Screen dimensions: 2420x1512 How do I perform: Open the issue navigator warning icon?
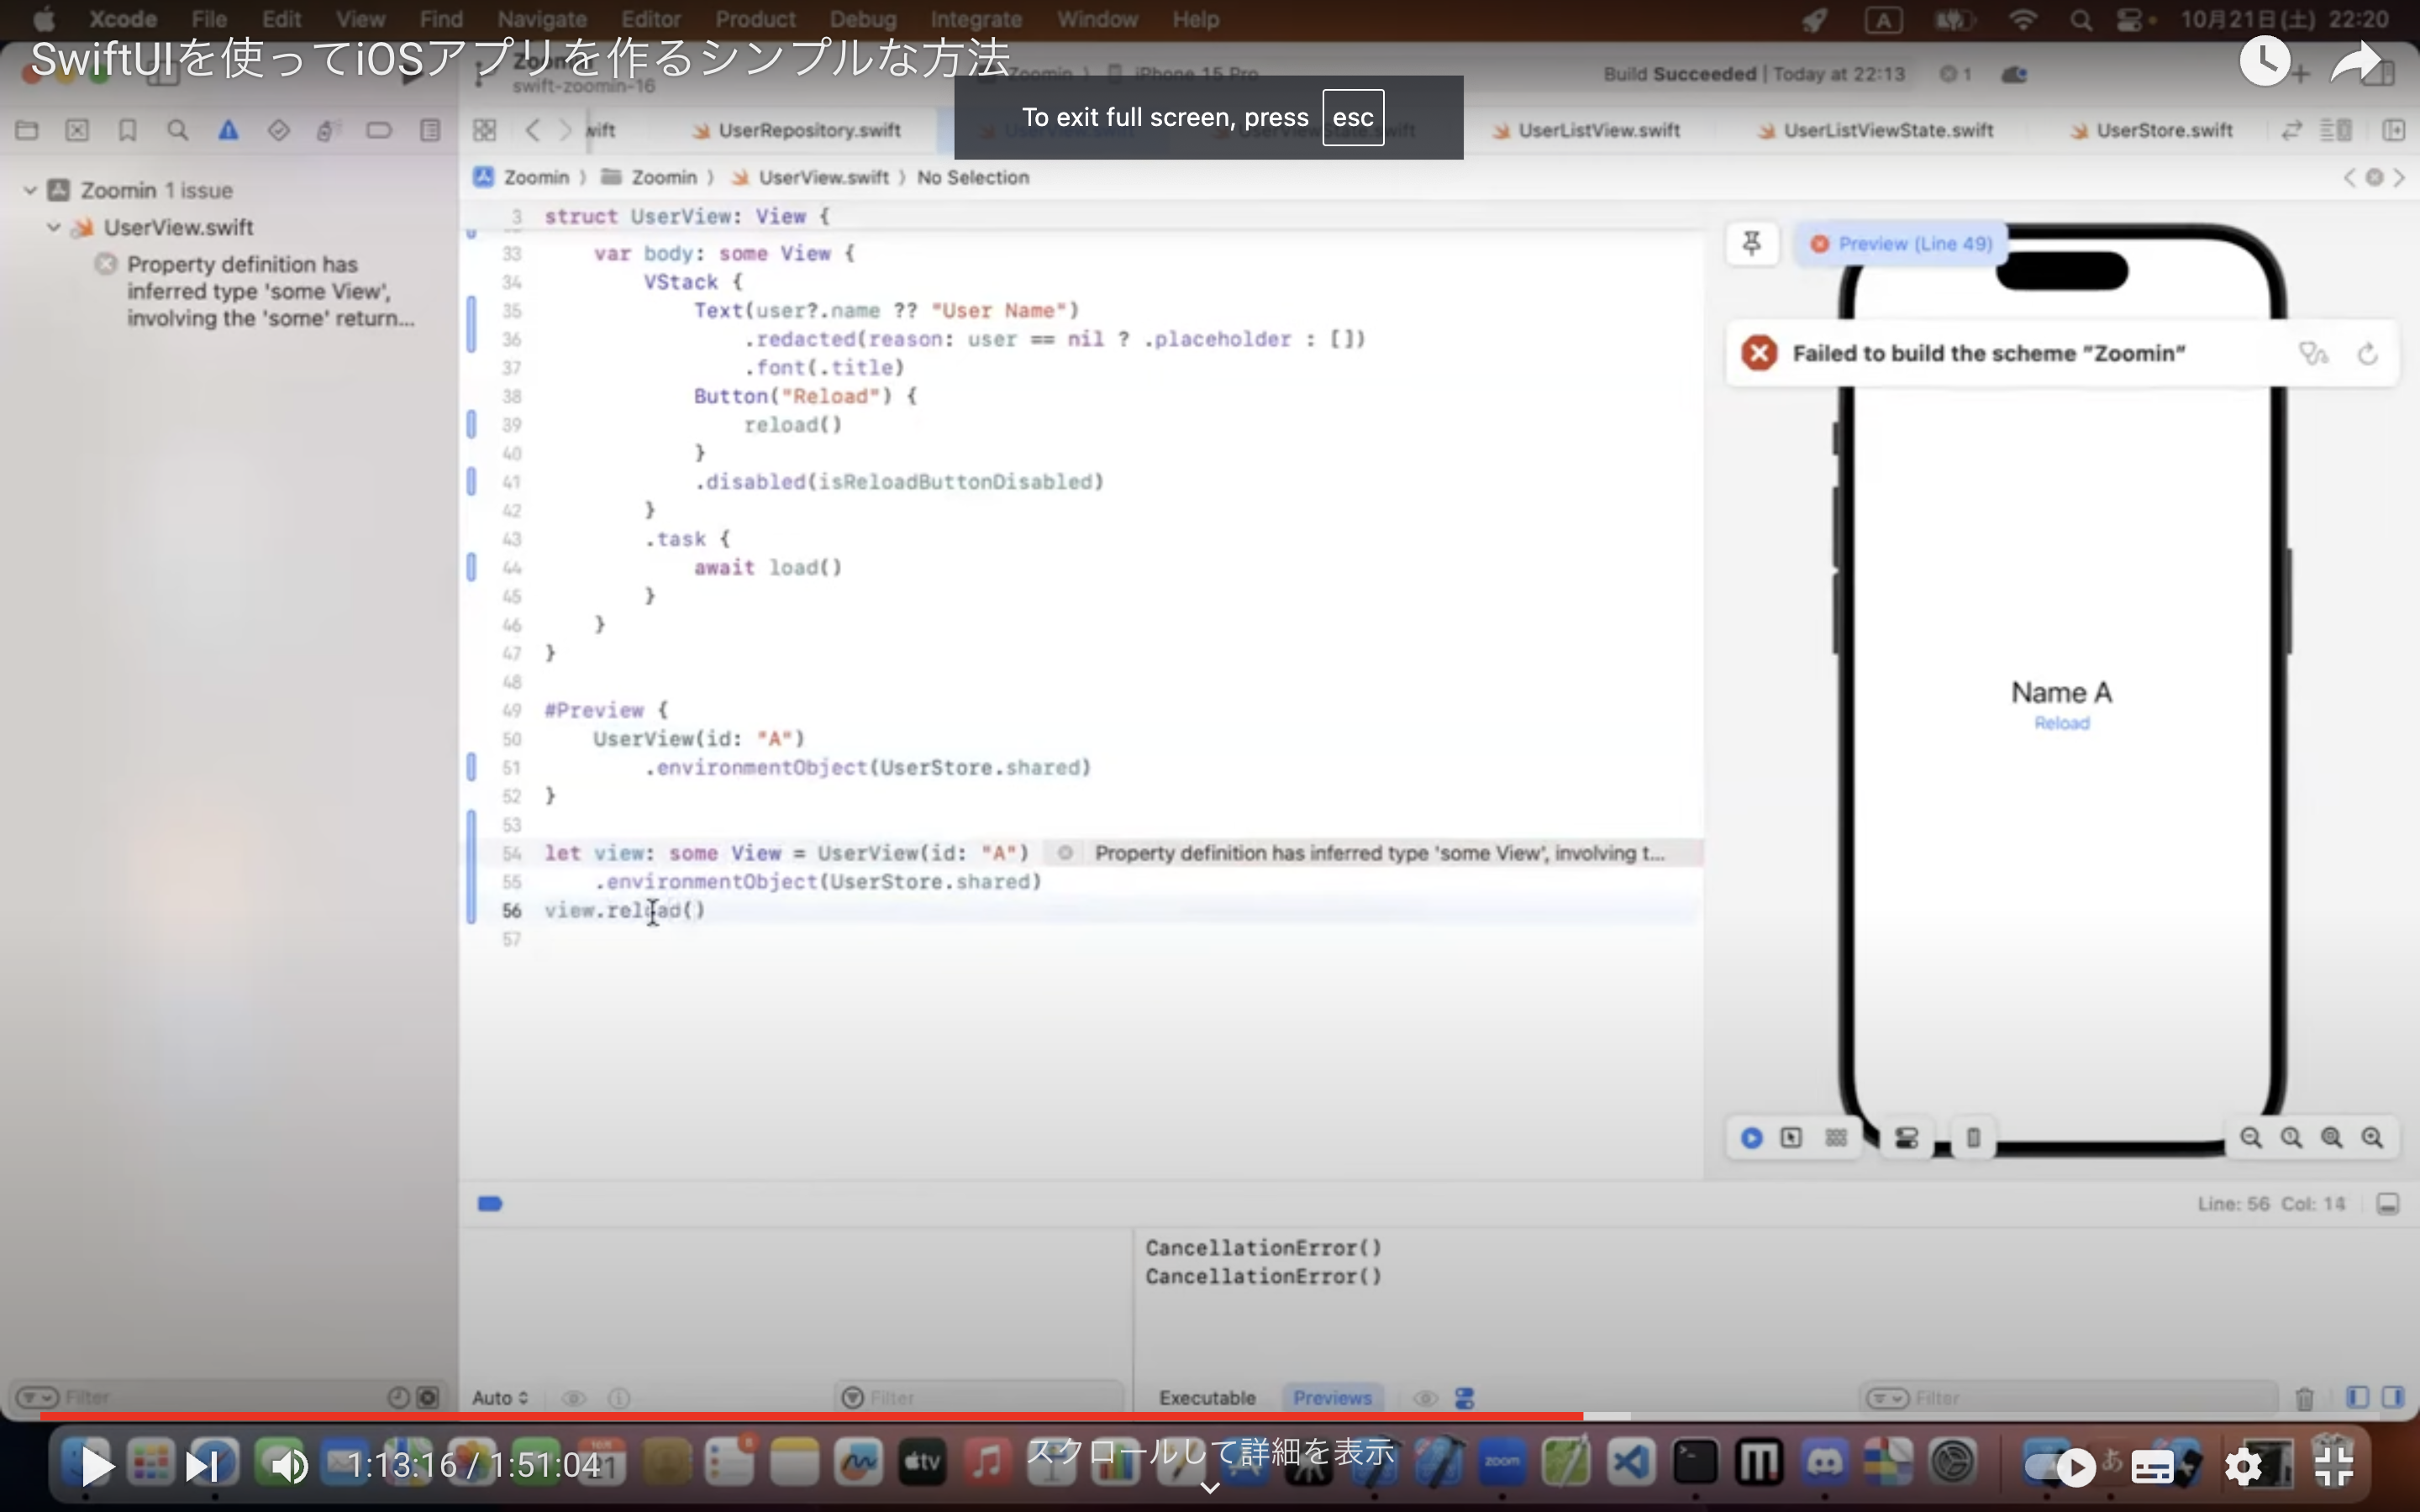pyautogui.click(x=229, y=131)
